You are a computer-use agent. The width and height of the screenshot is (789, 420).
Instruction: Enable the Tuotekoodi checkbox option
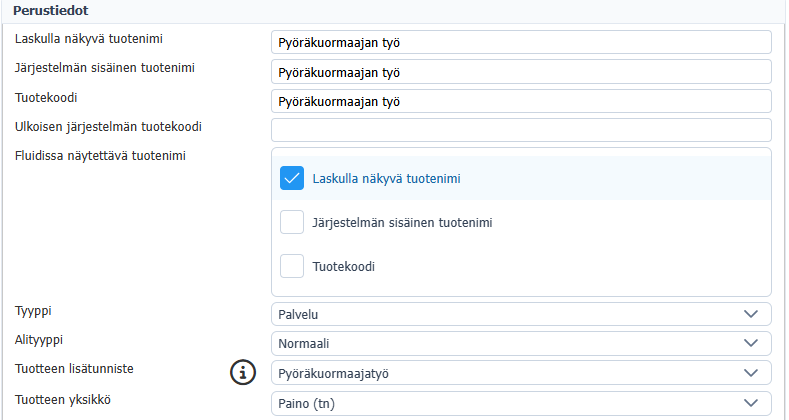pos(292,266)
